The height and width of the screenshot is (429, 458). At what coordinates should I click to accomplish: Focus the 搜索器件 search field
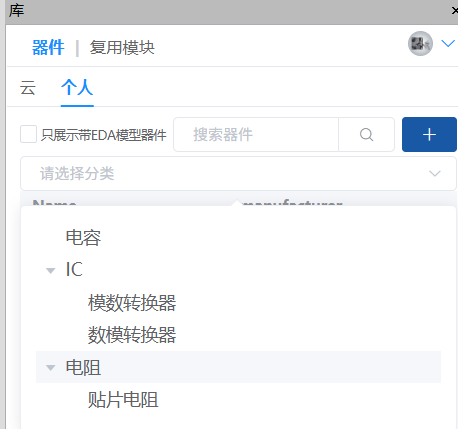coord(256,135)
